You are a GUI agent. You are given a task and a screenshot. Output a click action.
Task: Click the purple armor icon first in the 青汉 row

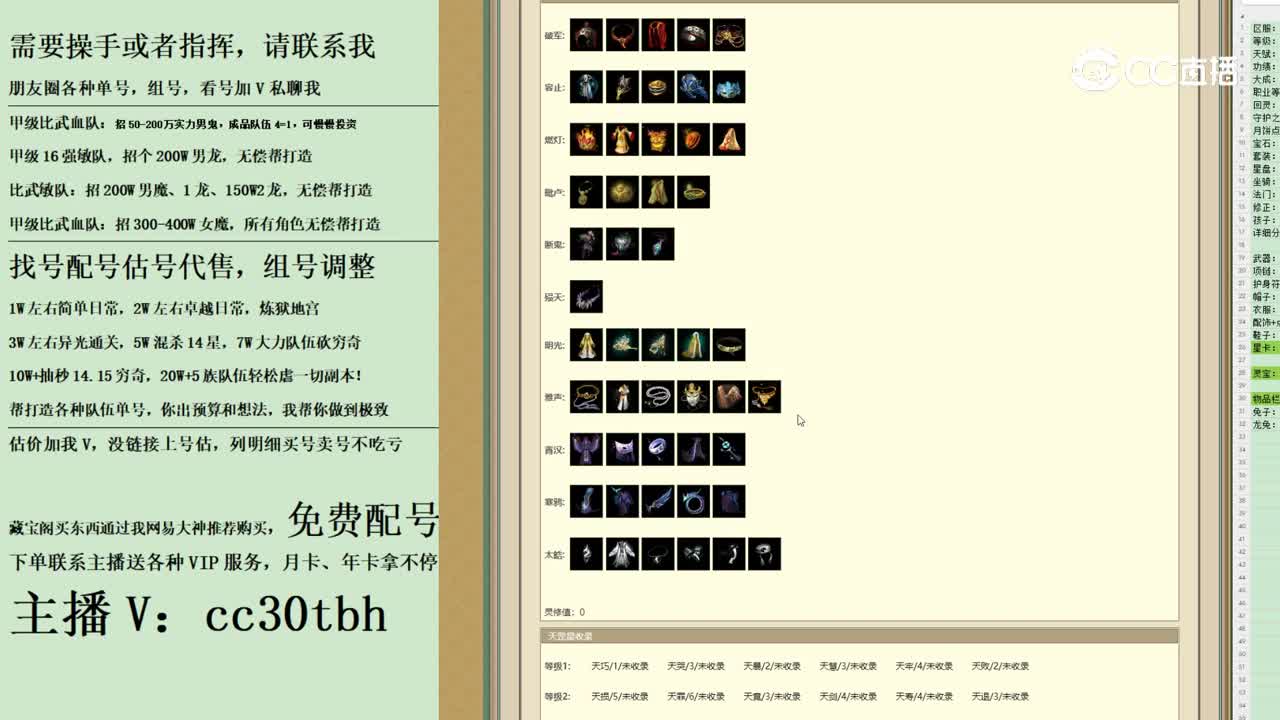coord(586,449)
